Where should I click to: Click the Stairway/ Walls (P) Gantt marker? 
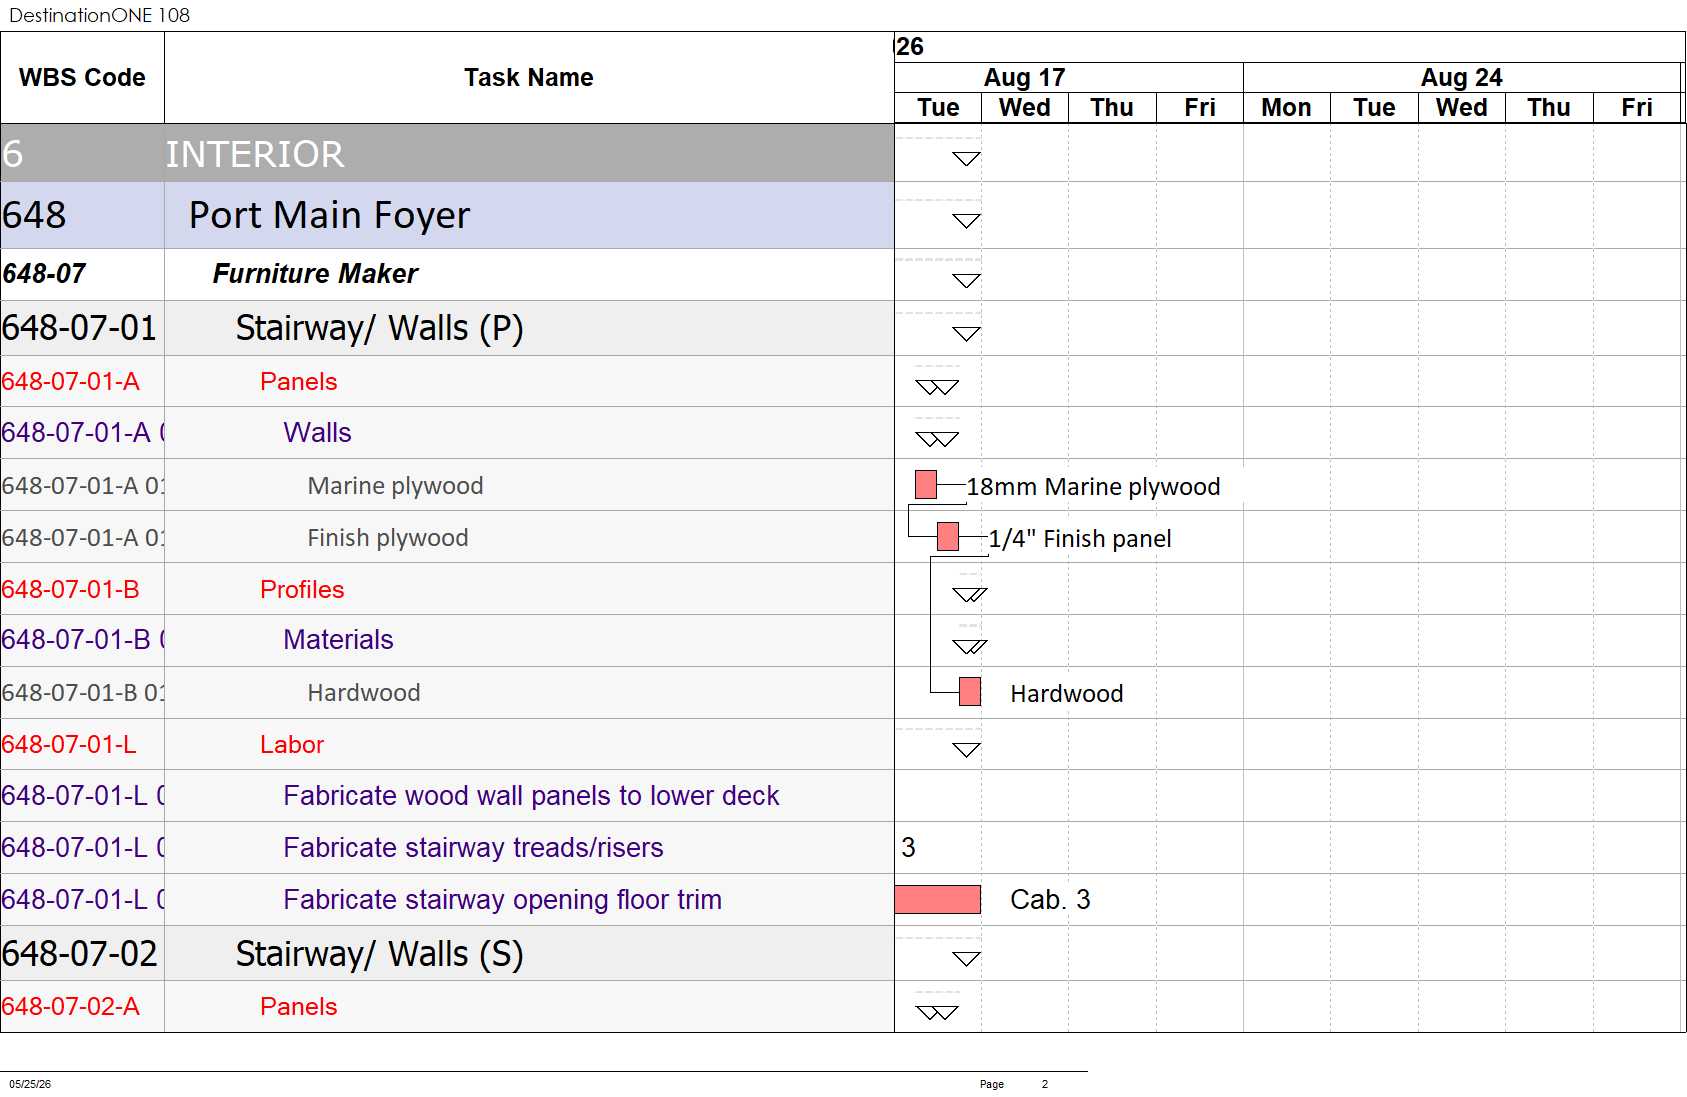pyautogui.click(x=966, y=334)
